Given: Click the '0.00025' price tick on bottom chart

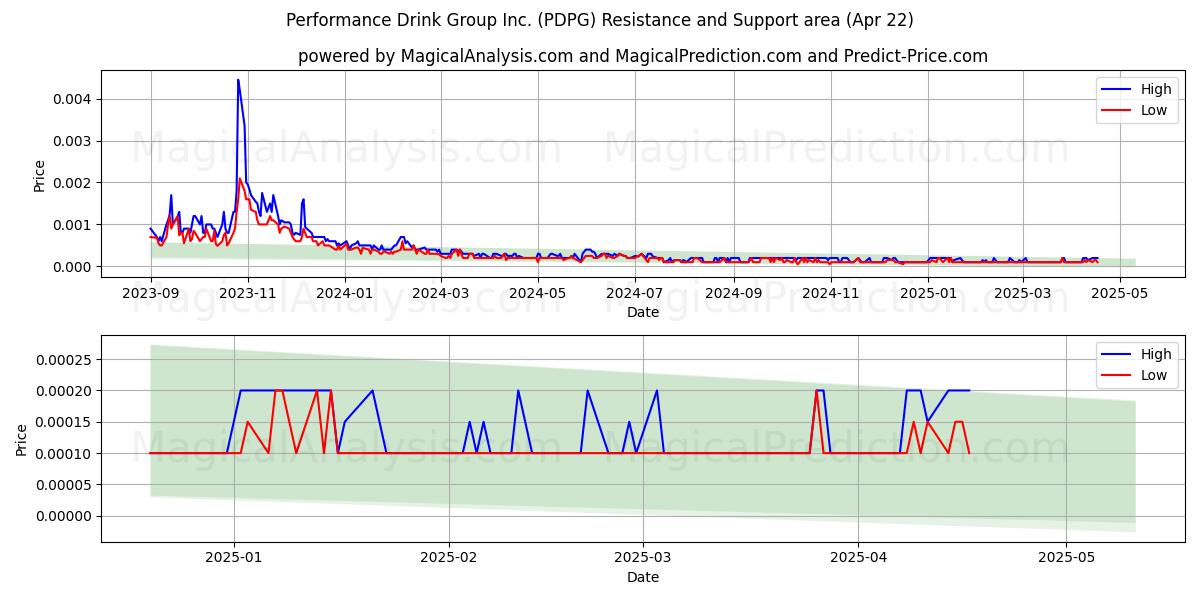Looking at the screenshot, I should (64, 359).
